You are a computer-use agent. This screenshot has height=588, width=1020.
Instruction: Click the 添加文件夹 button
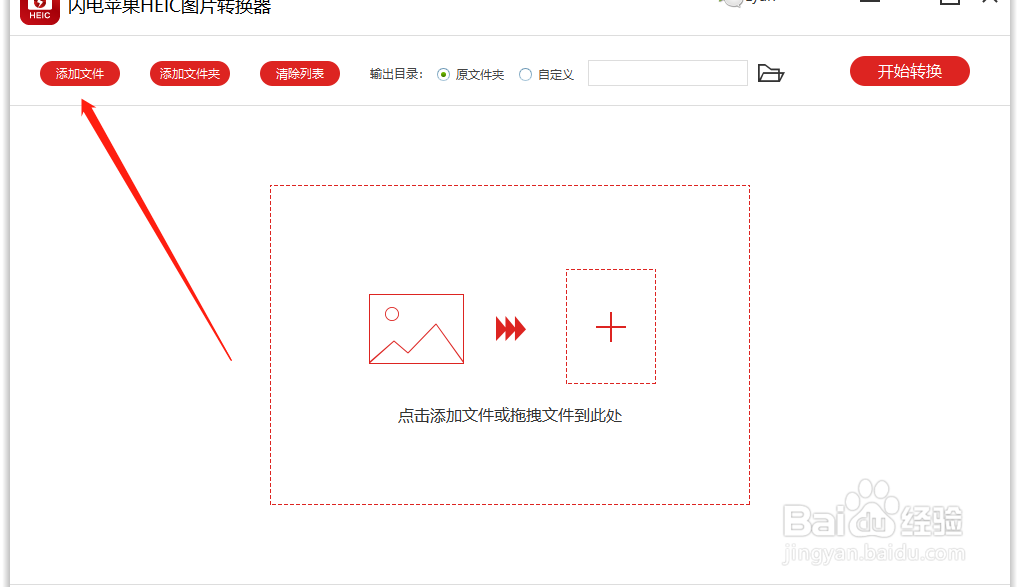[190, 74]
